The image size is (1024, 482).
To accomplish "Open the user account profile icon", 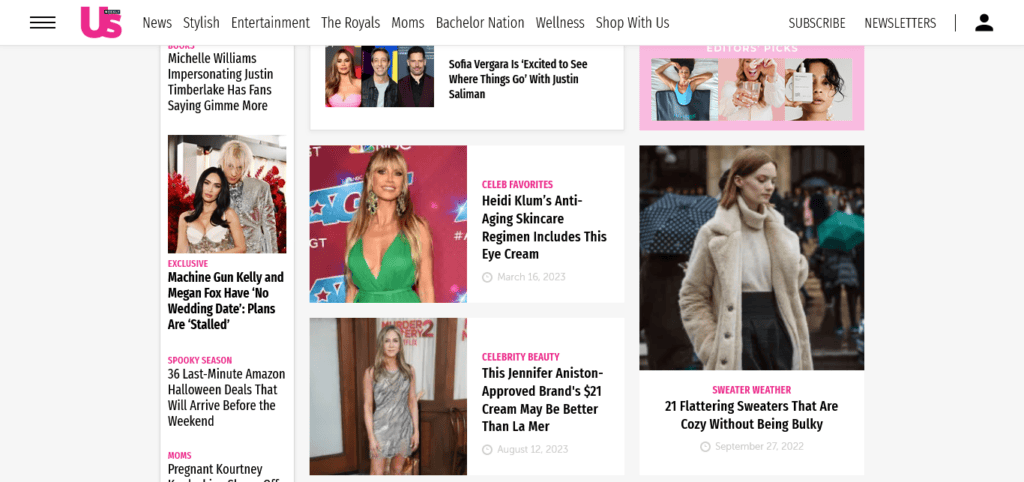I will click(x=984, y=22).
